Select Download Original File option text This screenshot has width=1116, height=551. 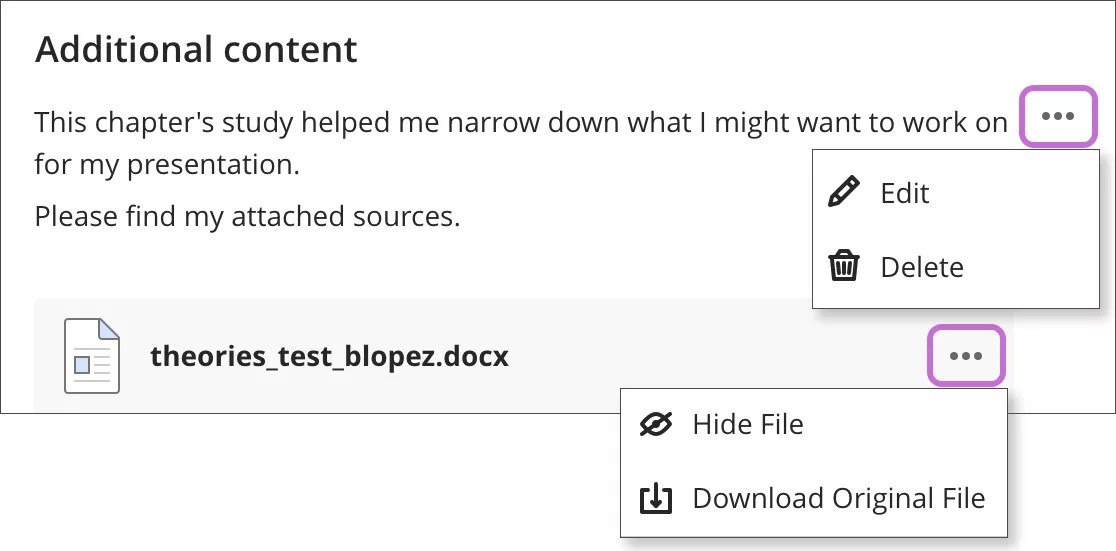[838, 498]
